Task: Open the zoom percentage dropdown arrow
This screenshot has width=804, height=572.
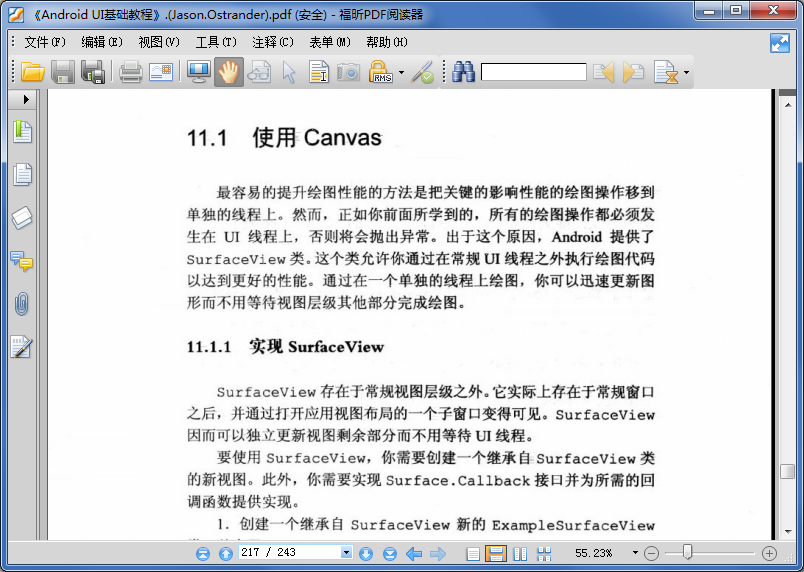Action: (x=635, y=553)
